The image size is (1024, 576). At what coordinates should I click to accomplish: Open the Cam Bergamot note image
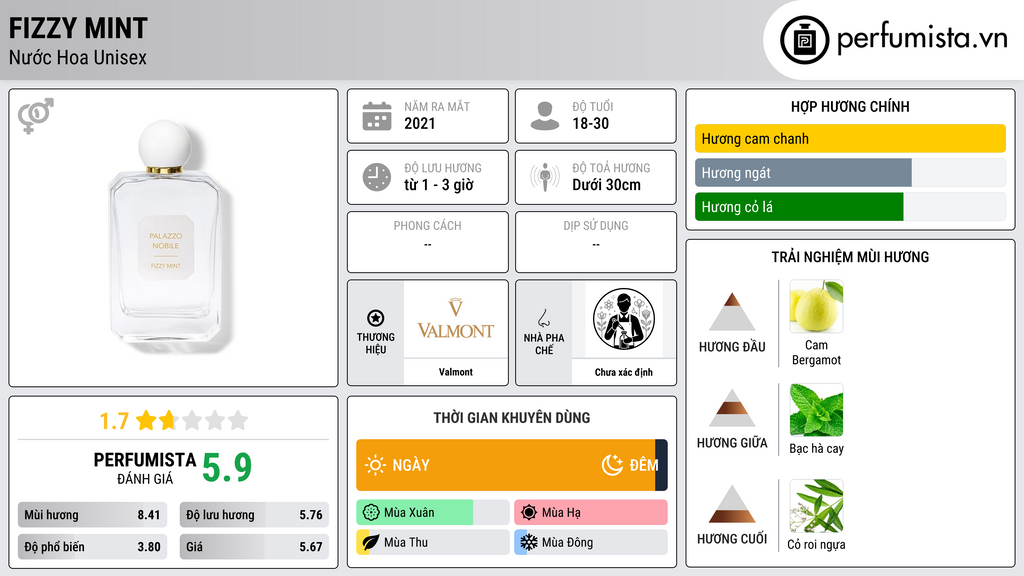click(x=816, y=306)
